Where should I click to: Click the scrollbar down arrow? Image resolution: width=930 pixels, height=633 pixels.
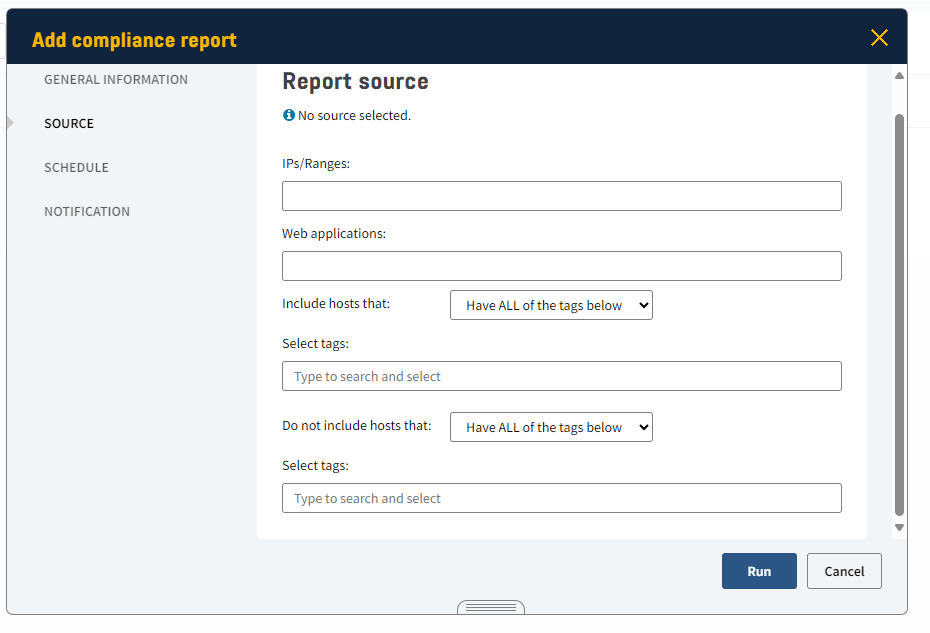click(x=899, y=527)
